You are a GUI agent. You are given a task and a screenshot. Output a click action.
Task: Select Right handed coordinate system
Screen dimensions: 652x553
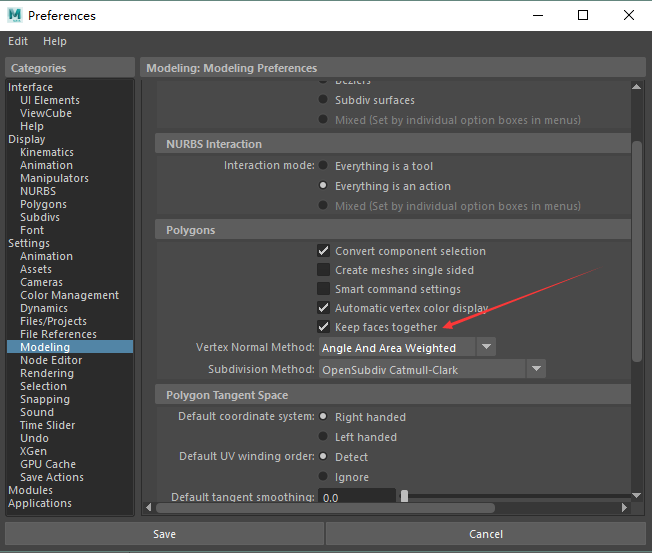coord(323,417)
